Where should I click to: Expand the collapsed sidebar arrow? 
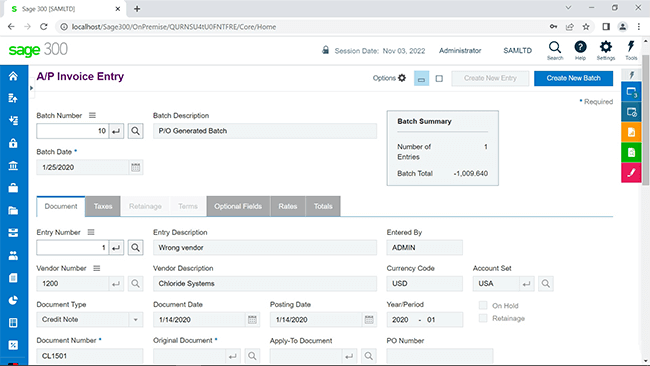click(x=31, y=88)
